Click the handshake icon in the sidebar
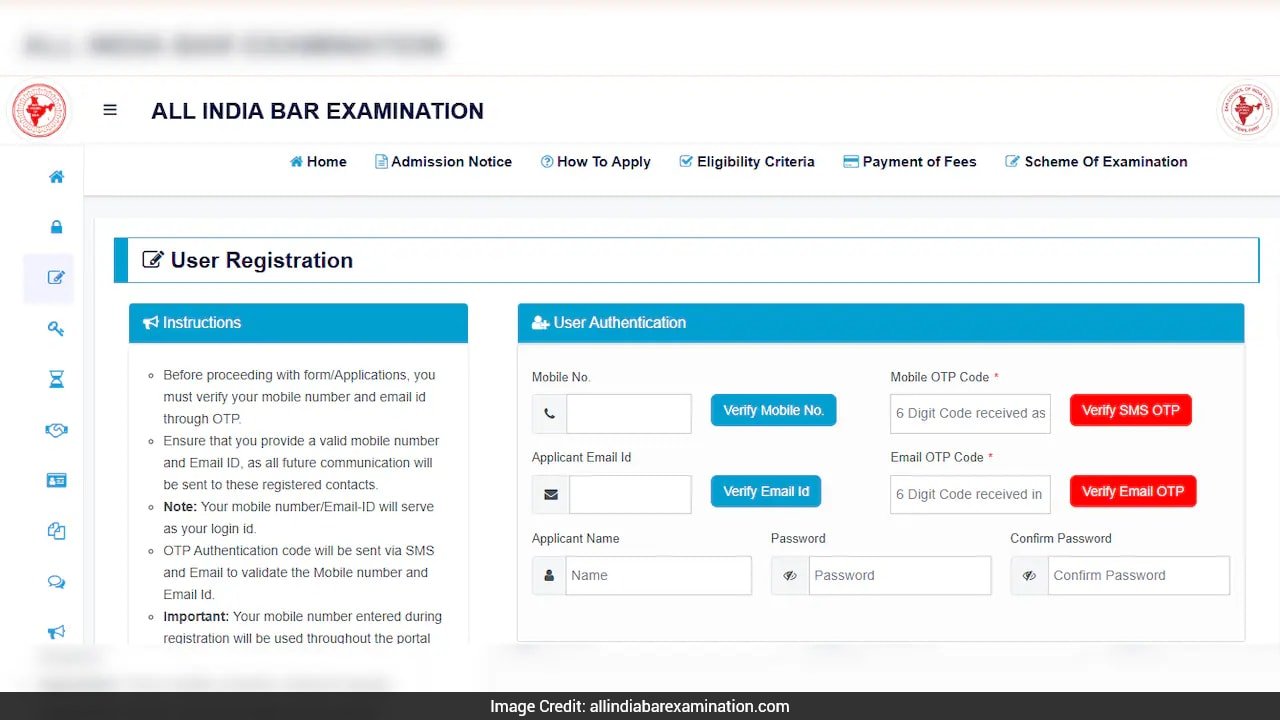This screenshot has height=720, width=1280. [57, 430]
